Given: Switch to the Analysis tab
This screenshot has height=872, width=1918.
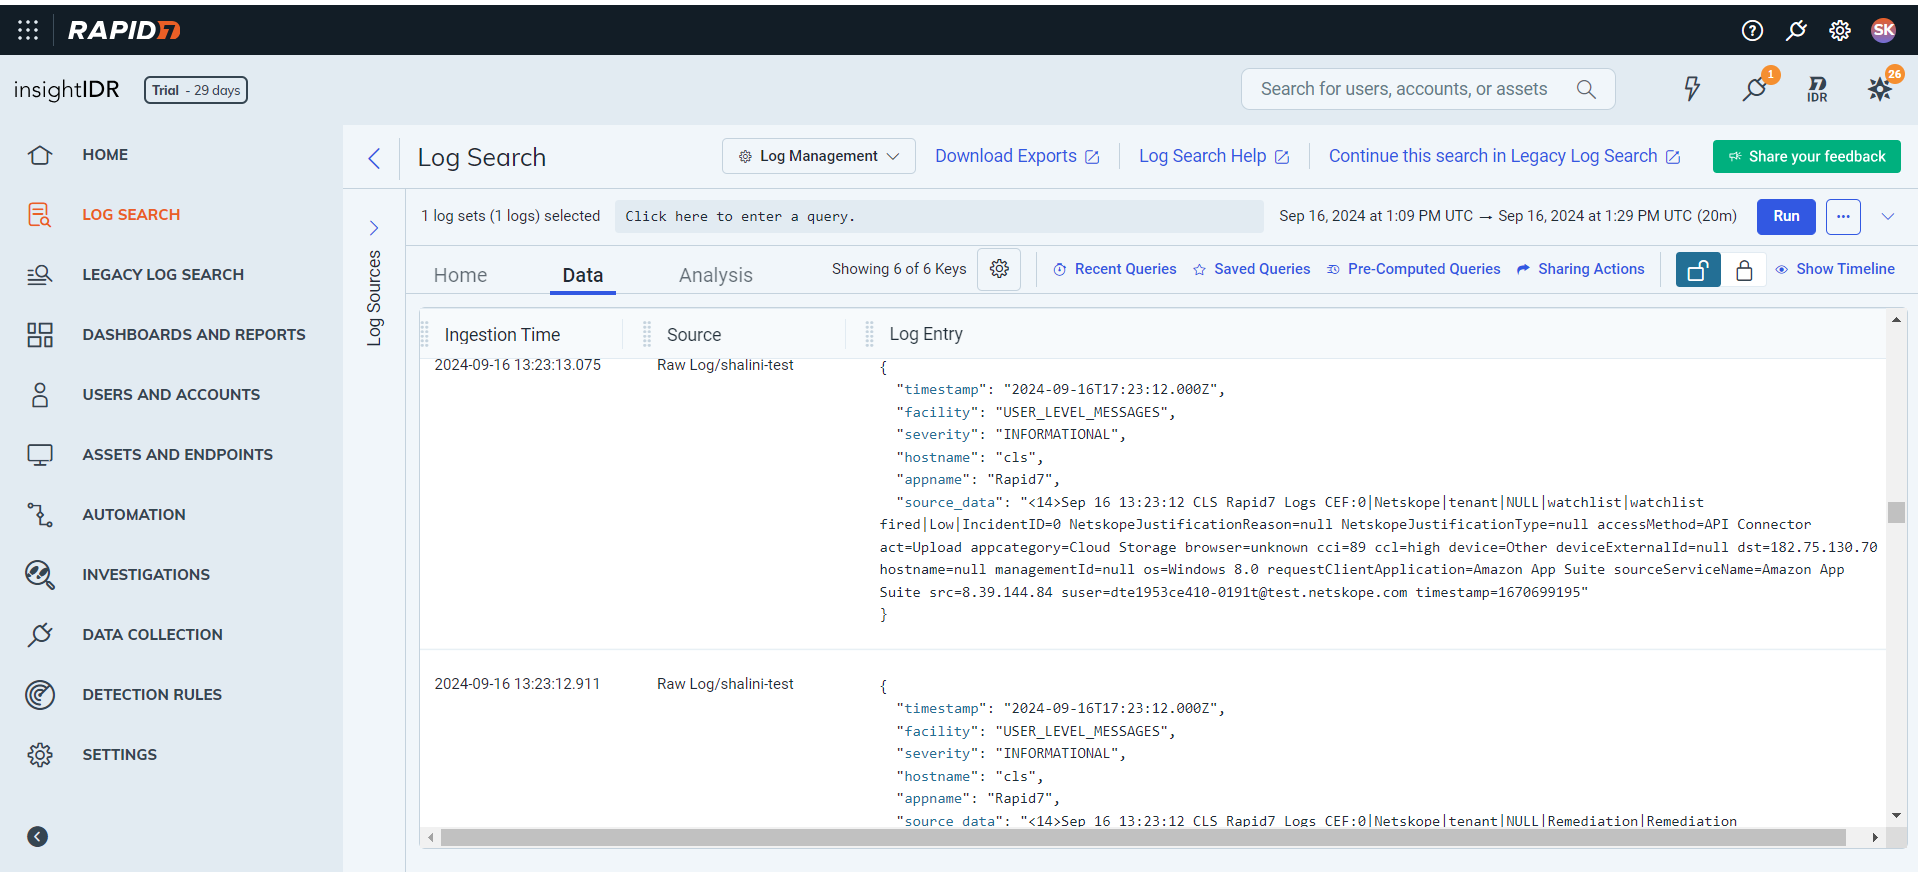Looking at the screenshot, I should (715, 275).
